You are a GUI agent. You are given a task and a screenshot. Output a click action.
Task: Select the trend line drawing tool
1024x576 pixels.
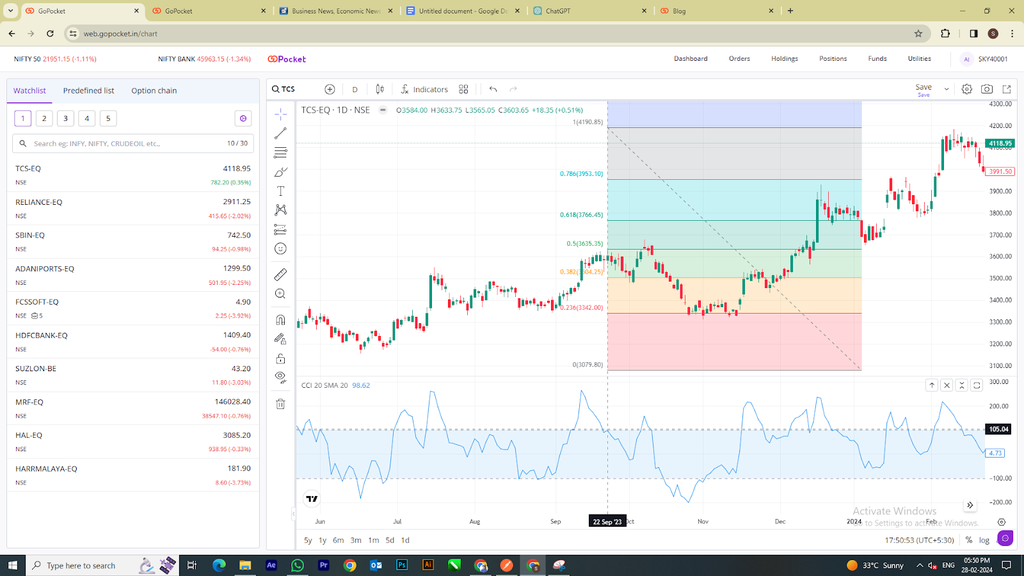[x=280, y=133]
